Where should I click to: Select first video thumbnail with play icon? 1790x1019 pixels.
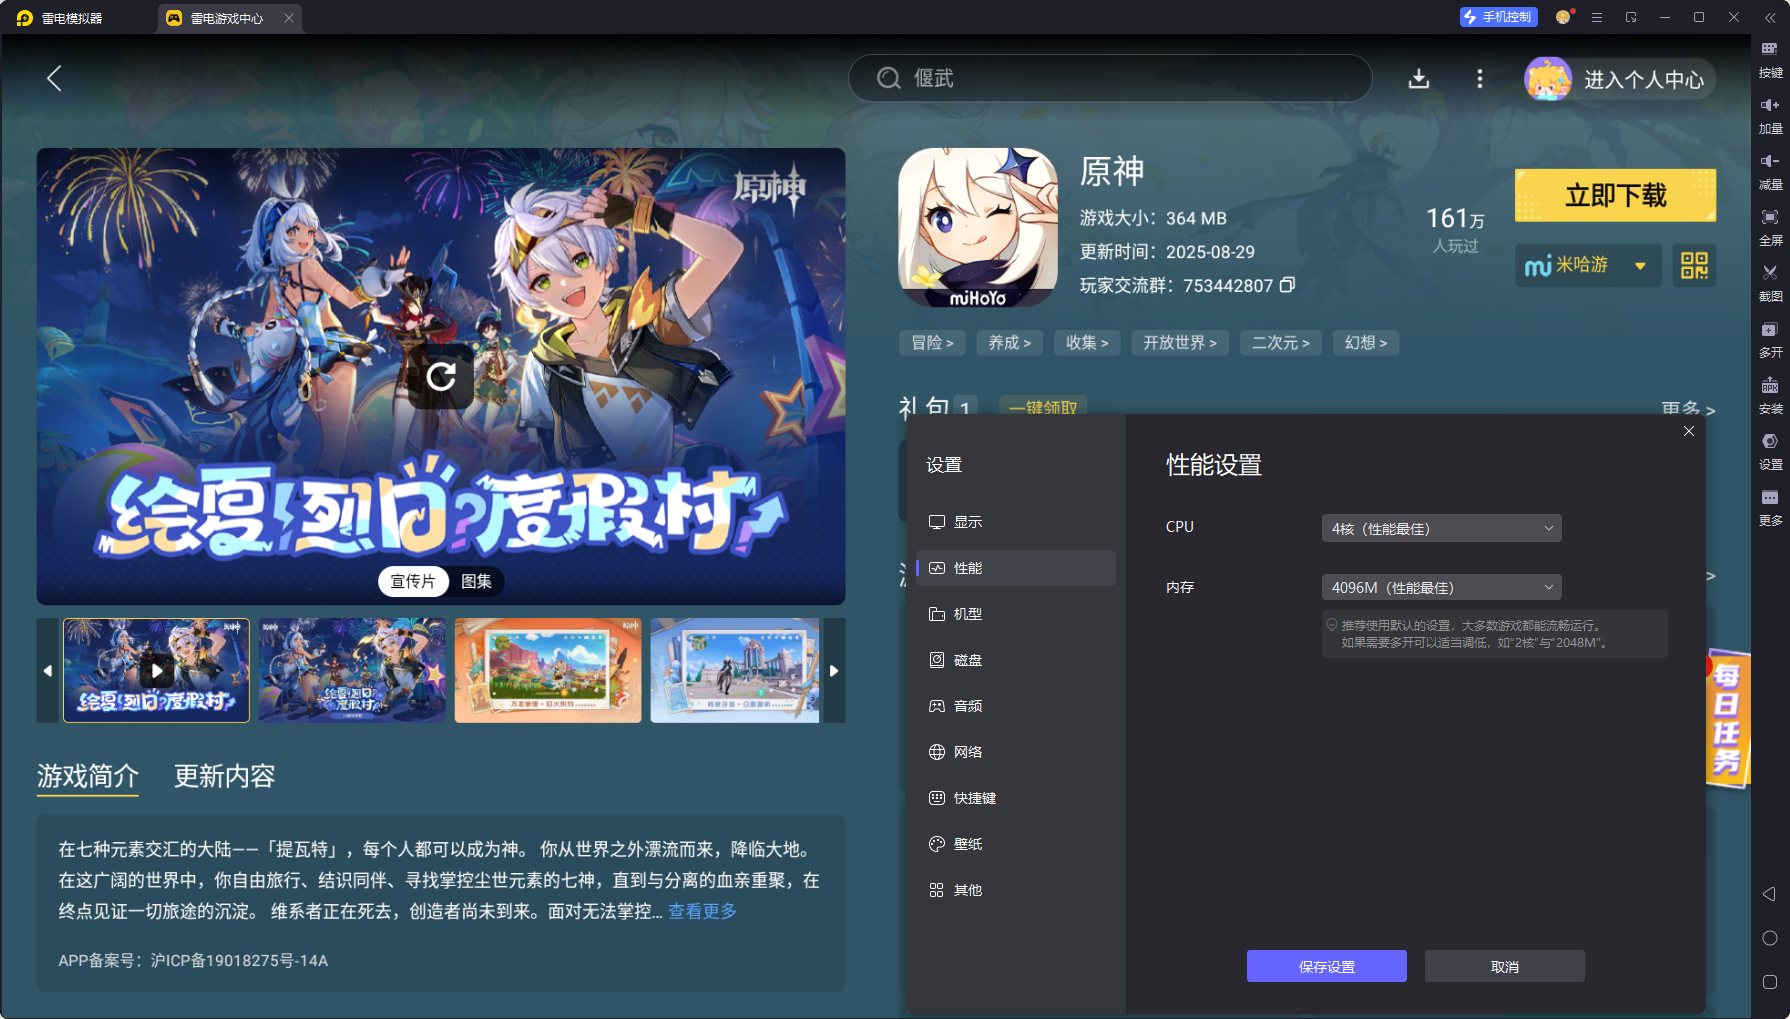click(156, 670)
